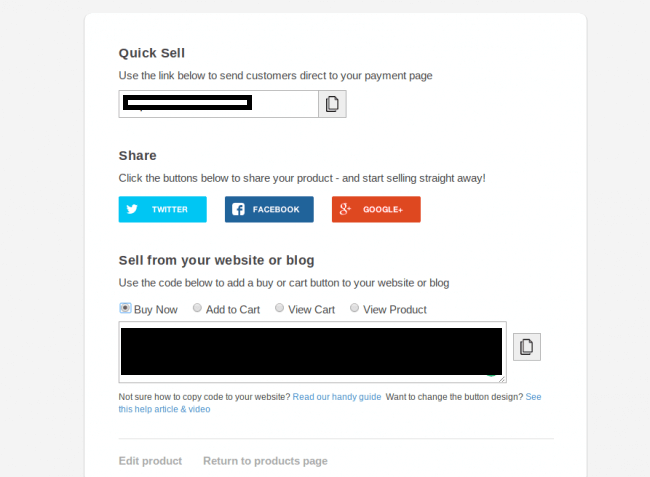Copy the website embed code

[x=527, y=347]
